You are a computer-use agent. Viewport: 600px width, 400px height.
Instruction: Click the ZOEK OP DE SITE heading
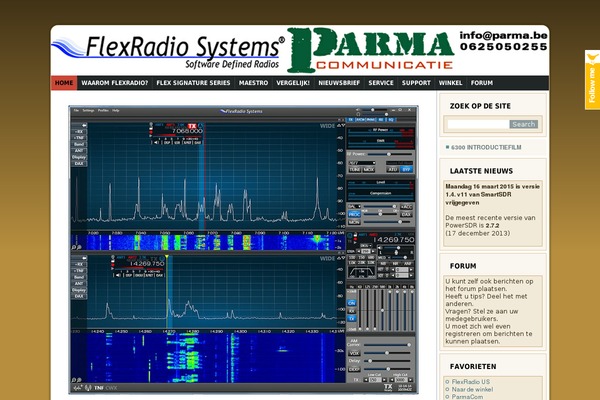click(x=480, y=106)
